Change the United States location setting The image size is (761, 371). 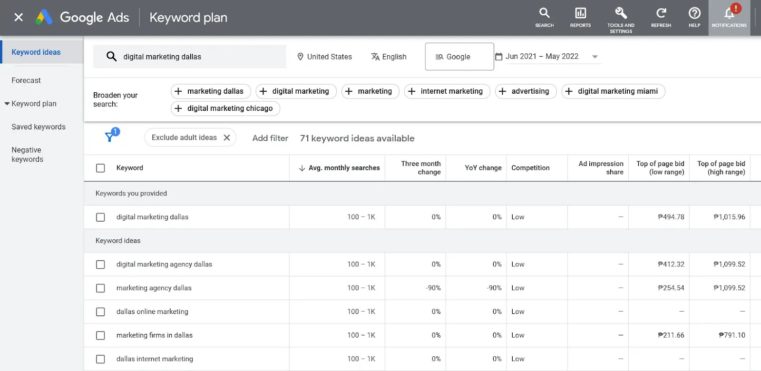tap(325, 57)
